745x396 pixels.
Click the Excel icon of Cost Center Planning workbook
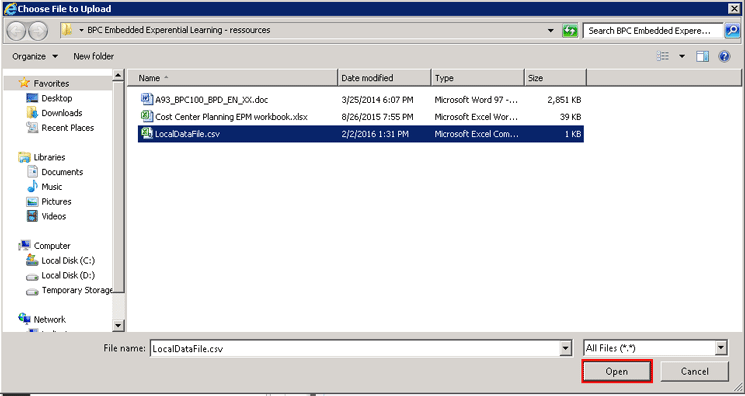(x=146, y=116)
